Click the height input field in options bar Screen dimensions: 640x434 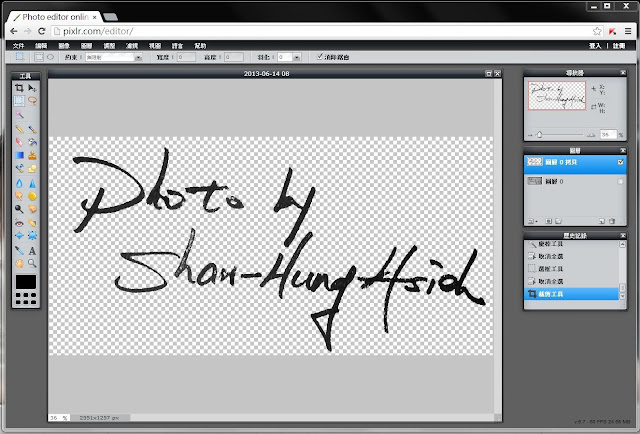(x=234, y=57)
